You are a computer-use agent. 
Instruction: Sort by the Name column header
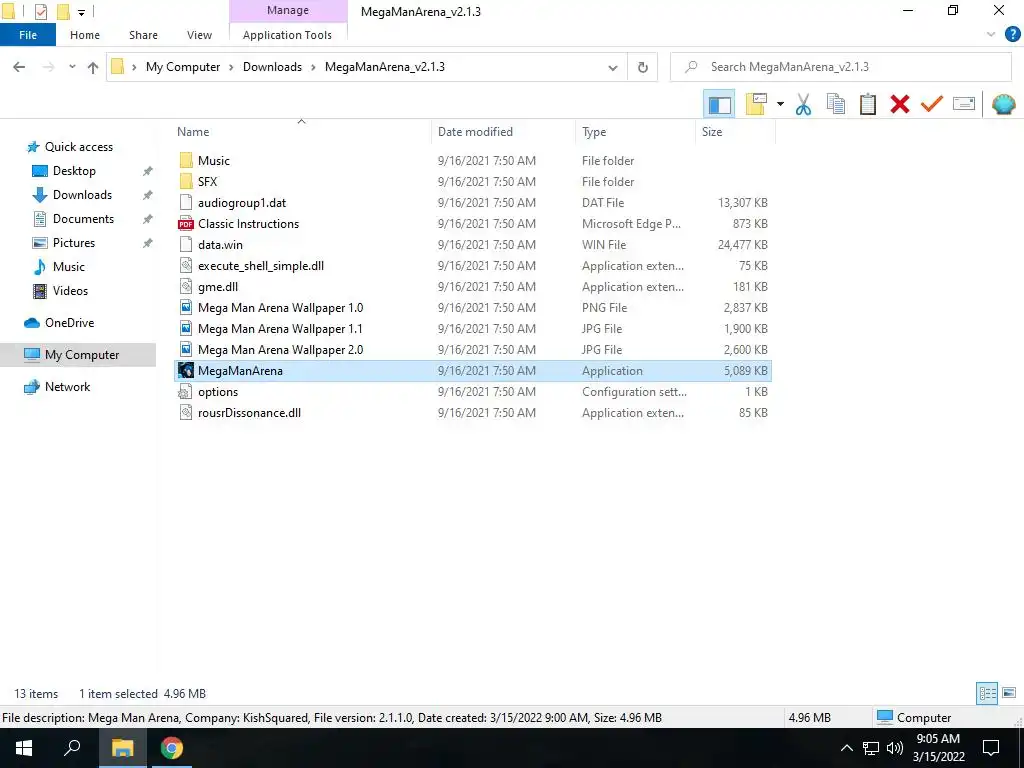click(x=301, y=132)
